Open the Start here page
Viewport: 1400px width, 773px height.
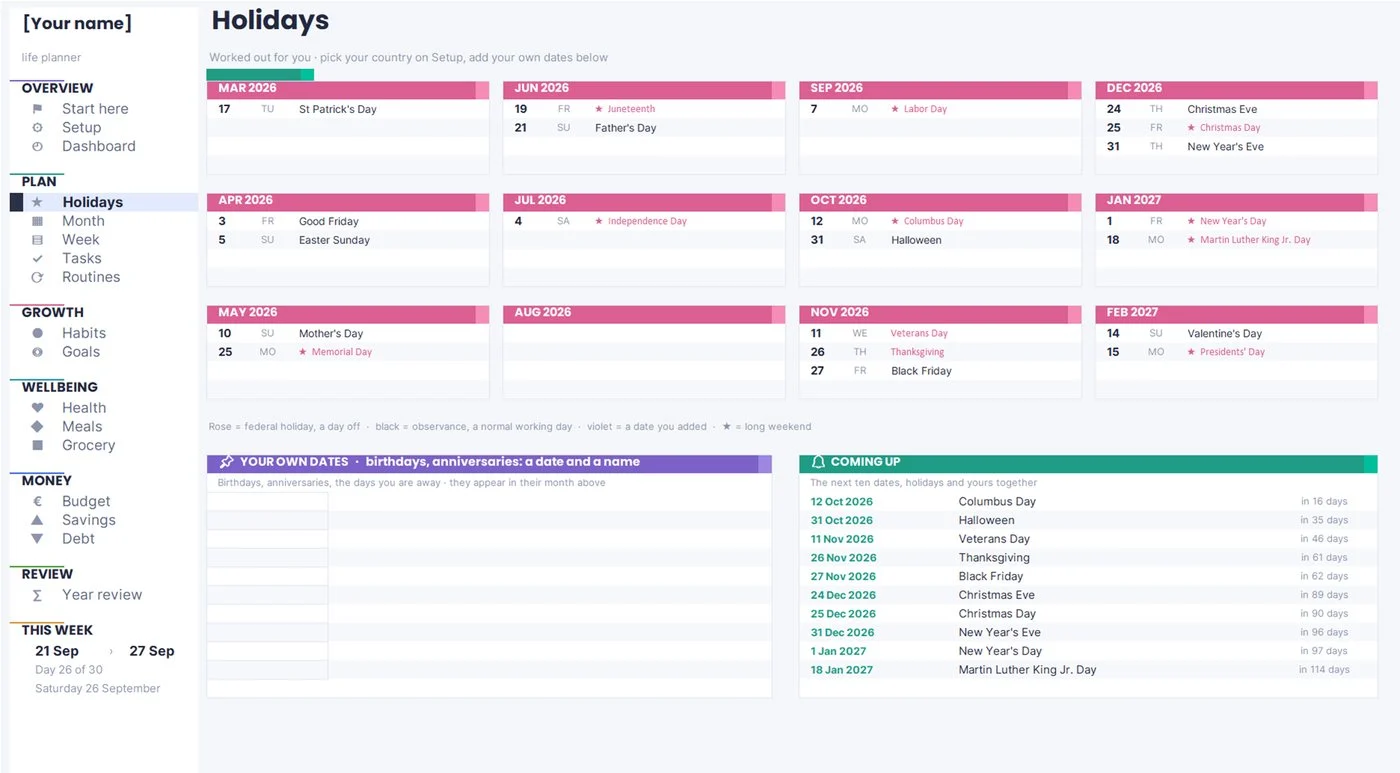tap(95, 109)
